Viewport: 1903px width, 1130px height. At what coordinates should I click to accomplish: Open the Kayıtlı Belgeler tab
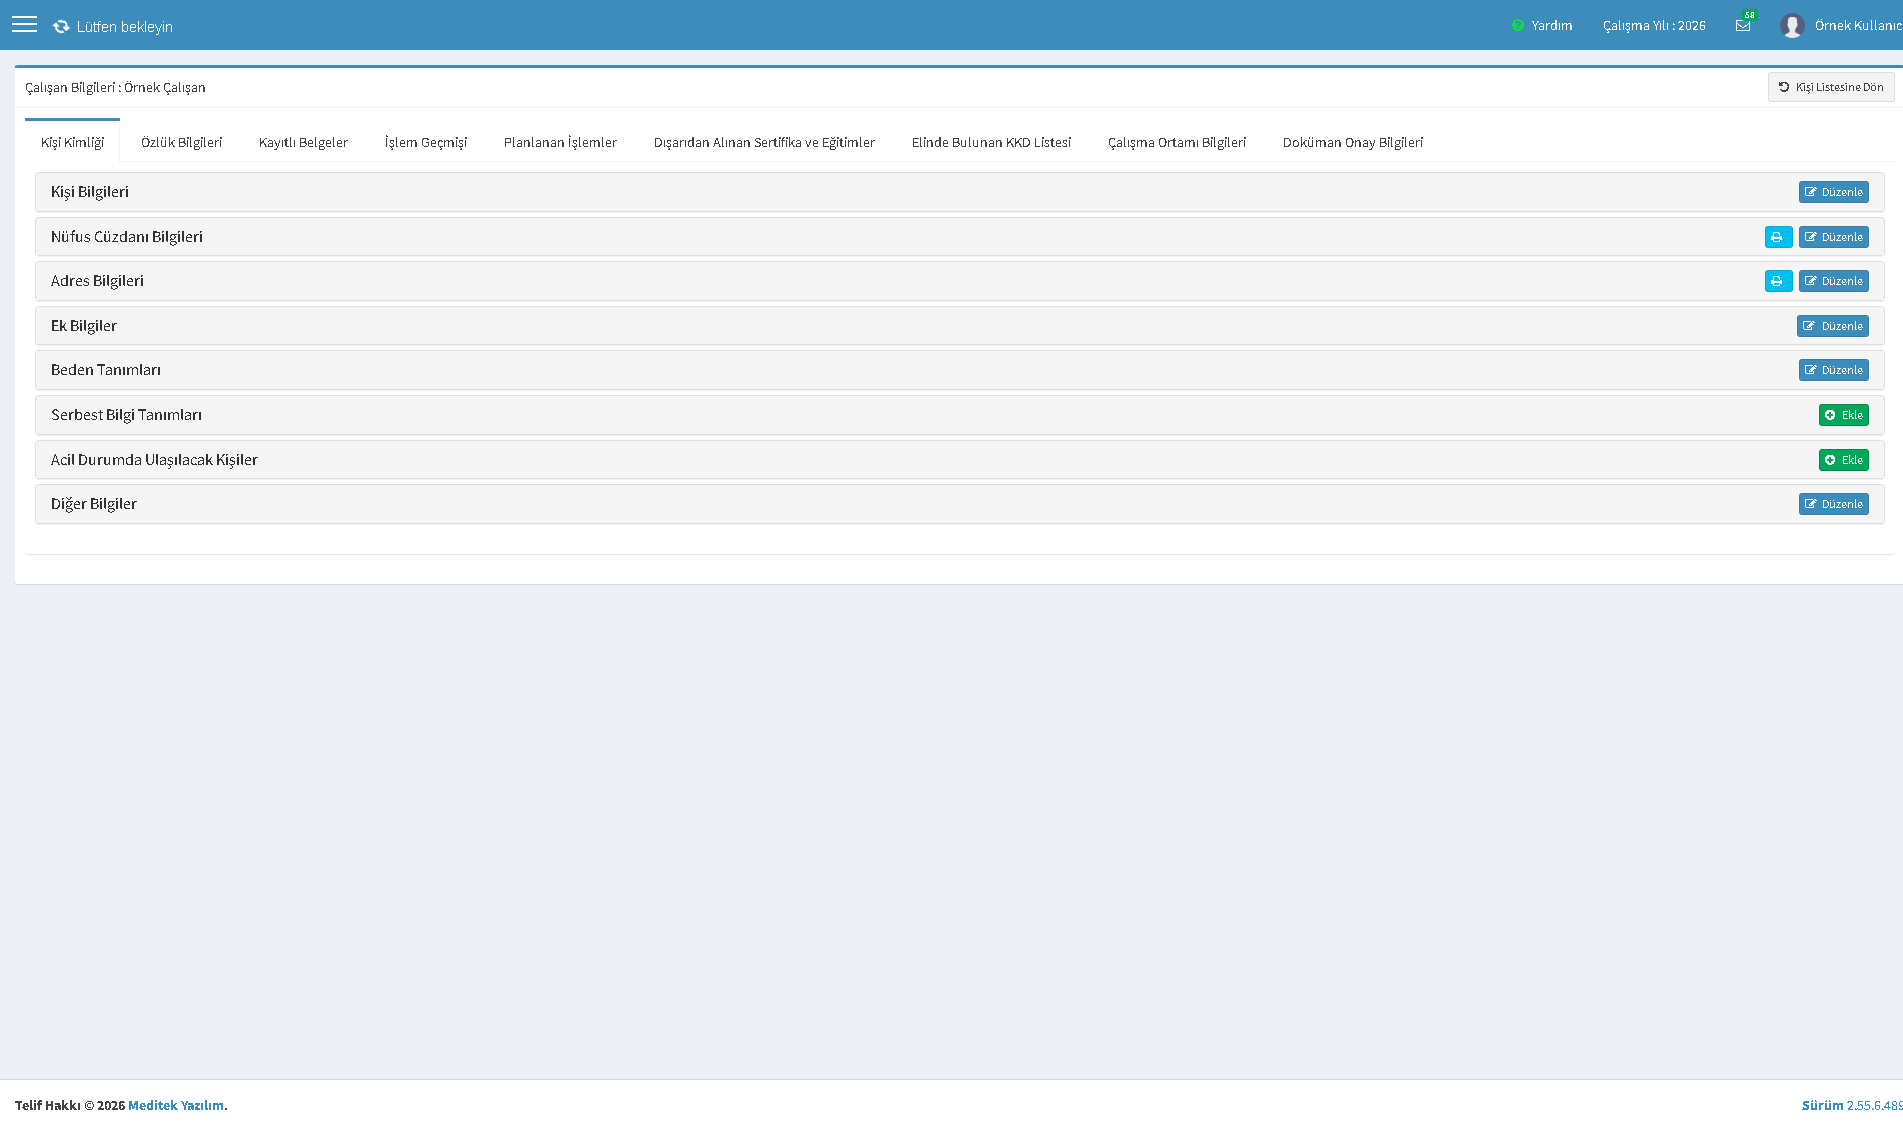click(303, 142)
